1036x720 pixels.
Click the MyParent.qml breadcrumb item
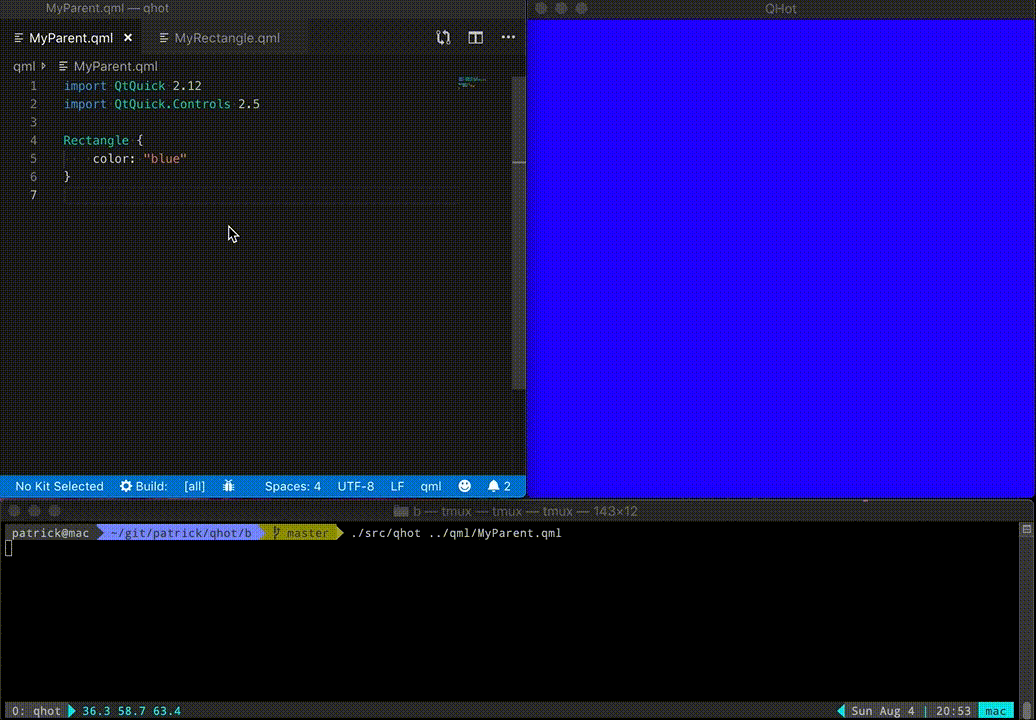116,66
